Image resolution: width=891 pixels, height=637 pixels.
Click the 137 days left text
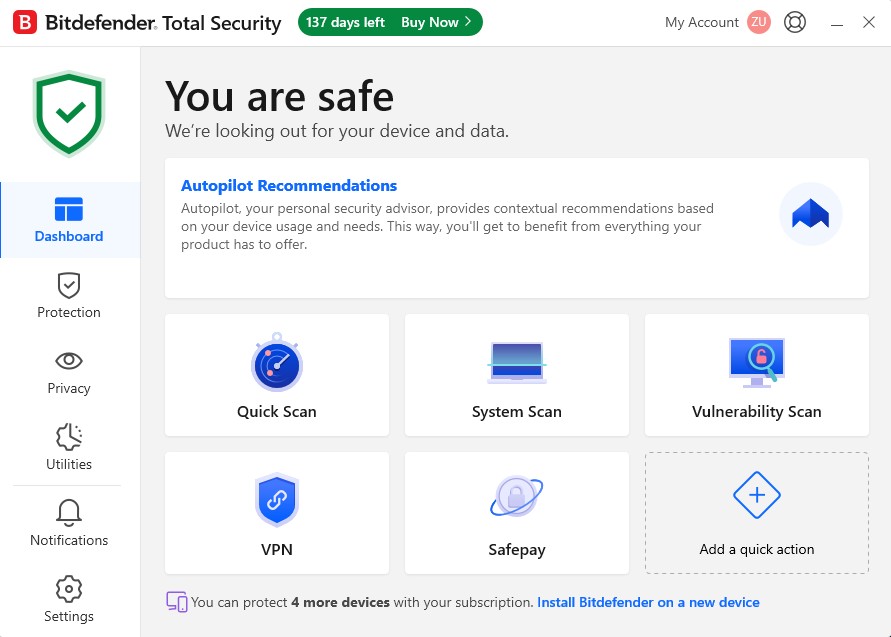[x=345, y=22]
